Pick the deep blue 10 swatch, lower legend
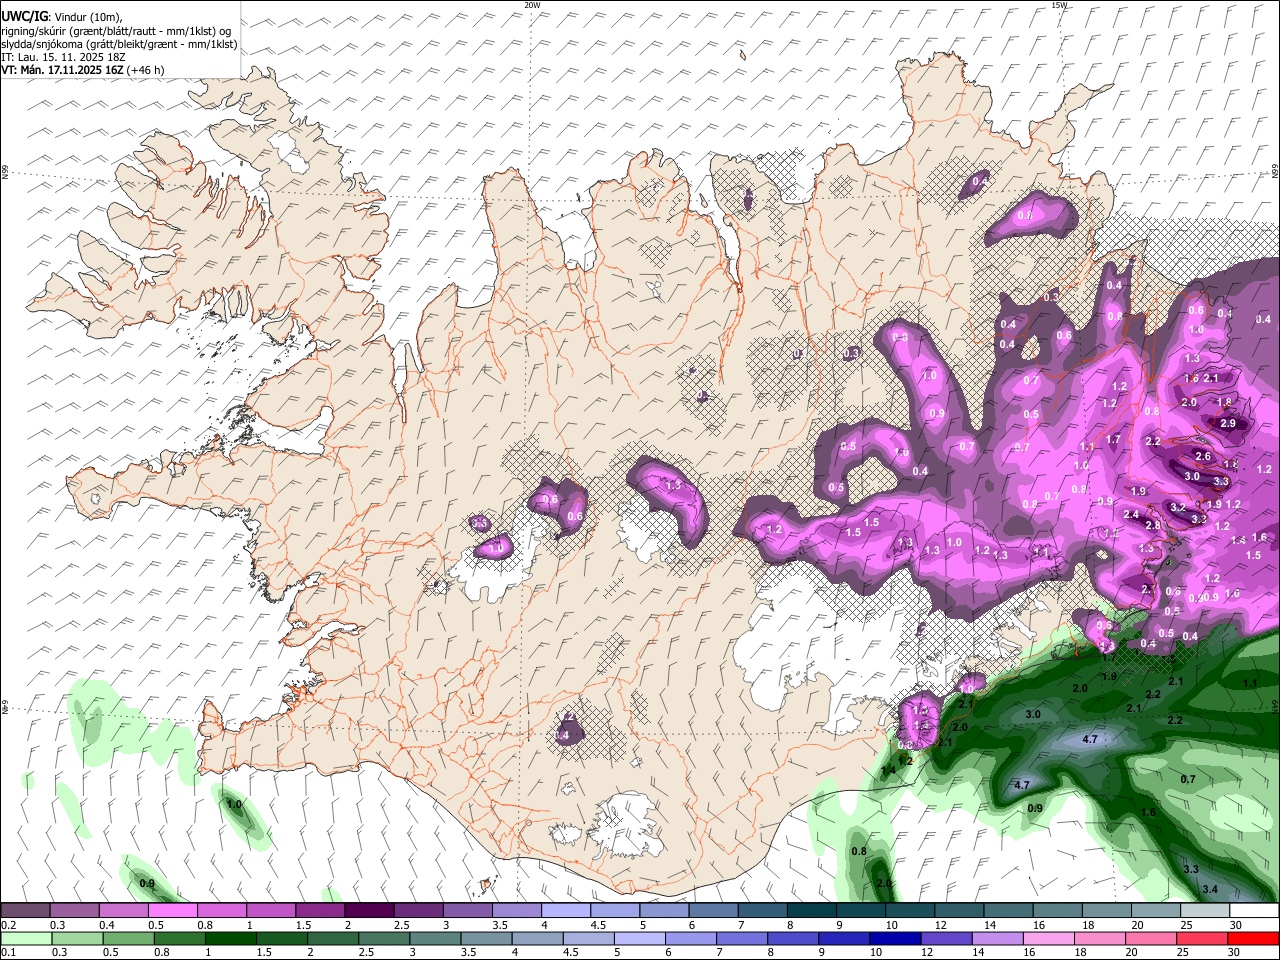Screen dimensions: 1280x960 pyautogui.click(x=896, y=938)
